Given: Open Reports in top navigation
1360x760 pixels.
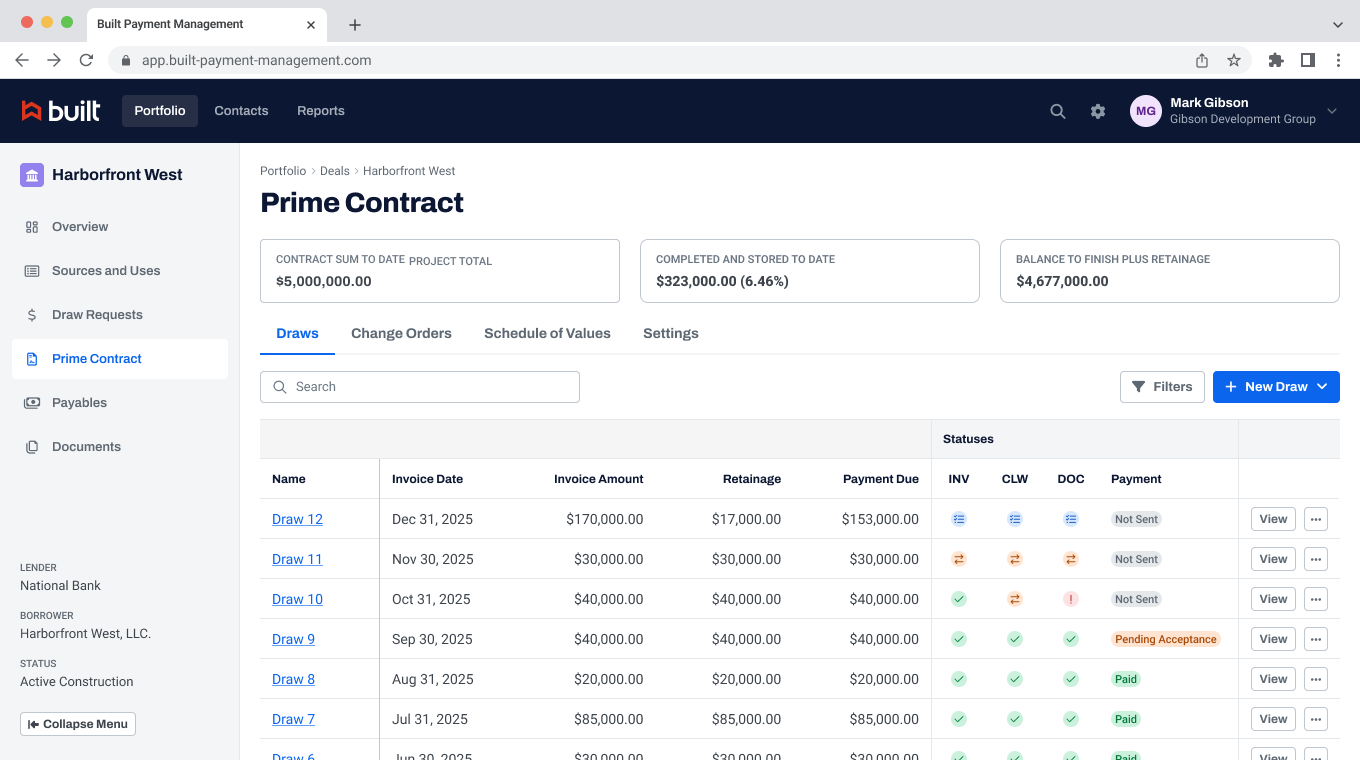Looking at the screenshot, I should (x=320, y=111).
